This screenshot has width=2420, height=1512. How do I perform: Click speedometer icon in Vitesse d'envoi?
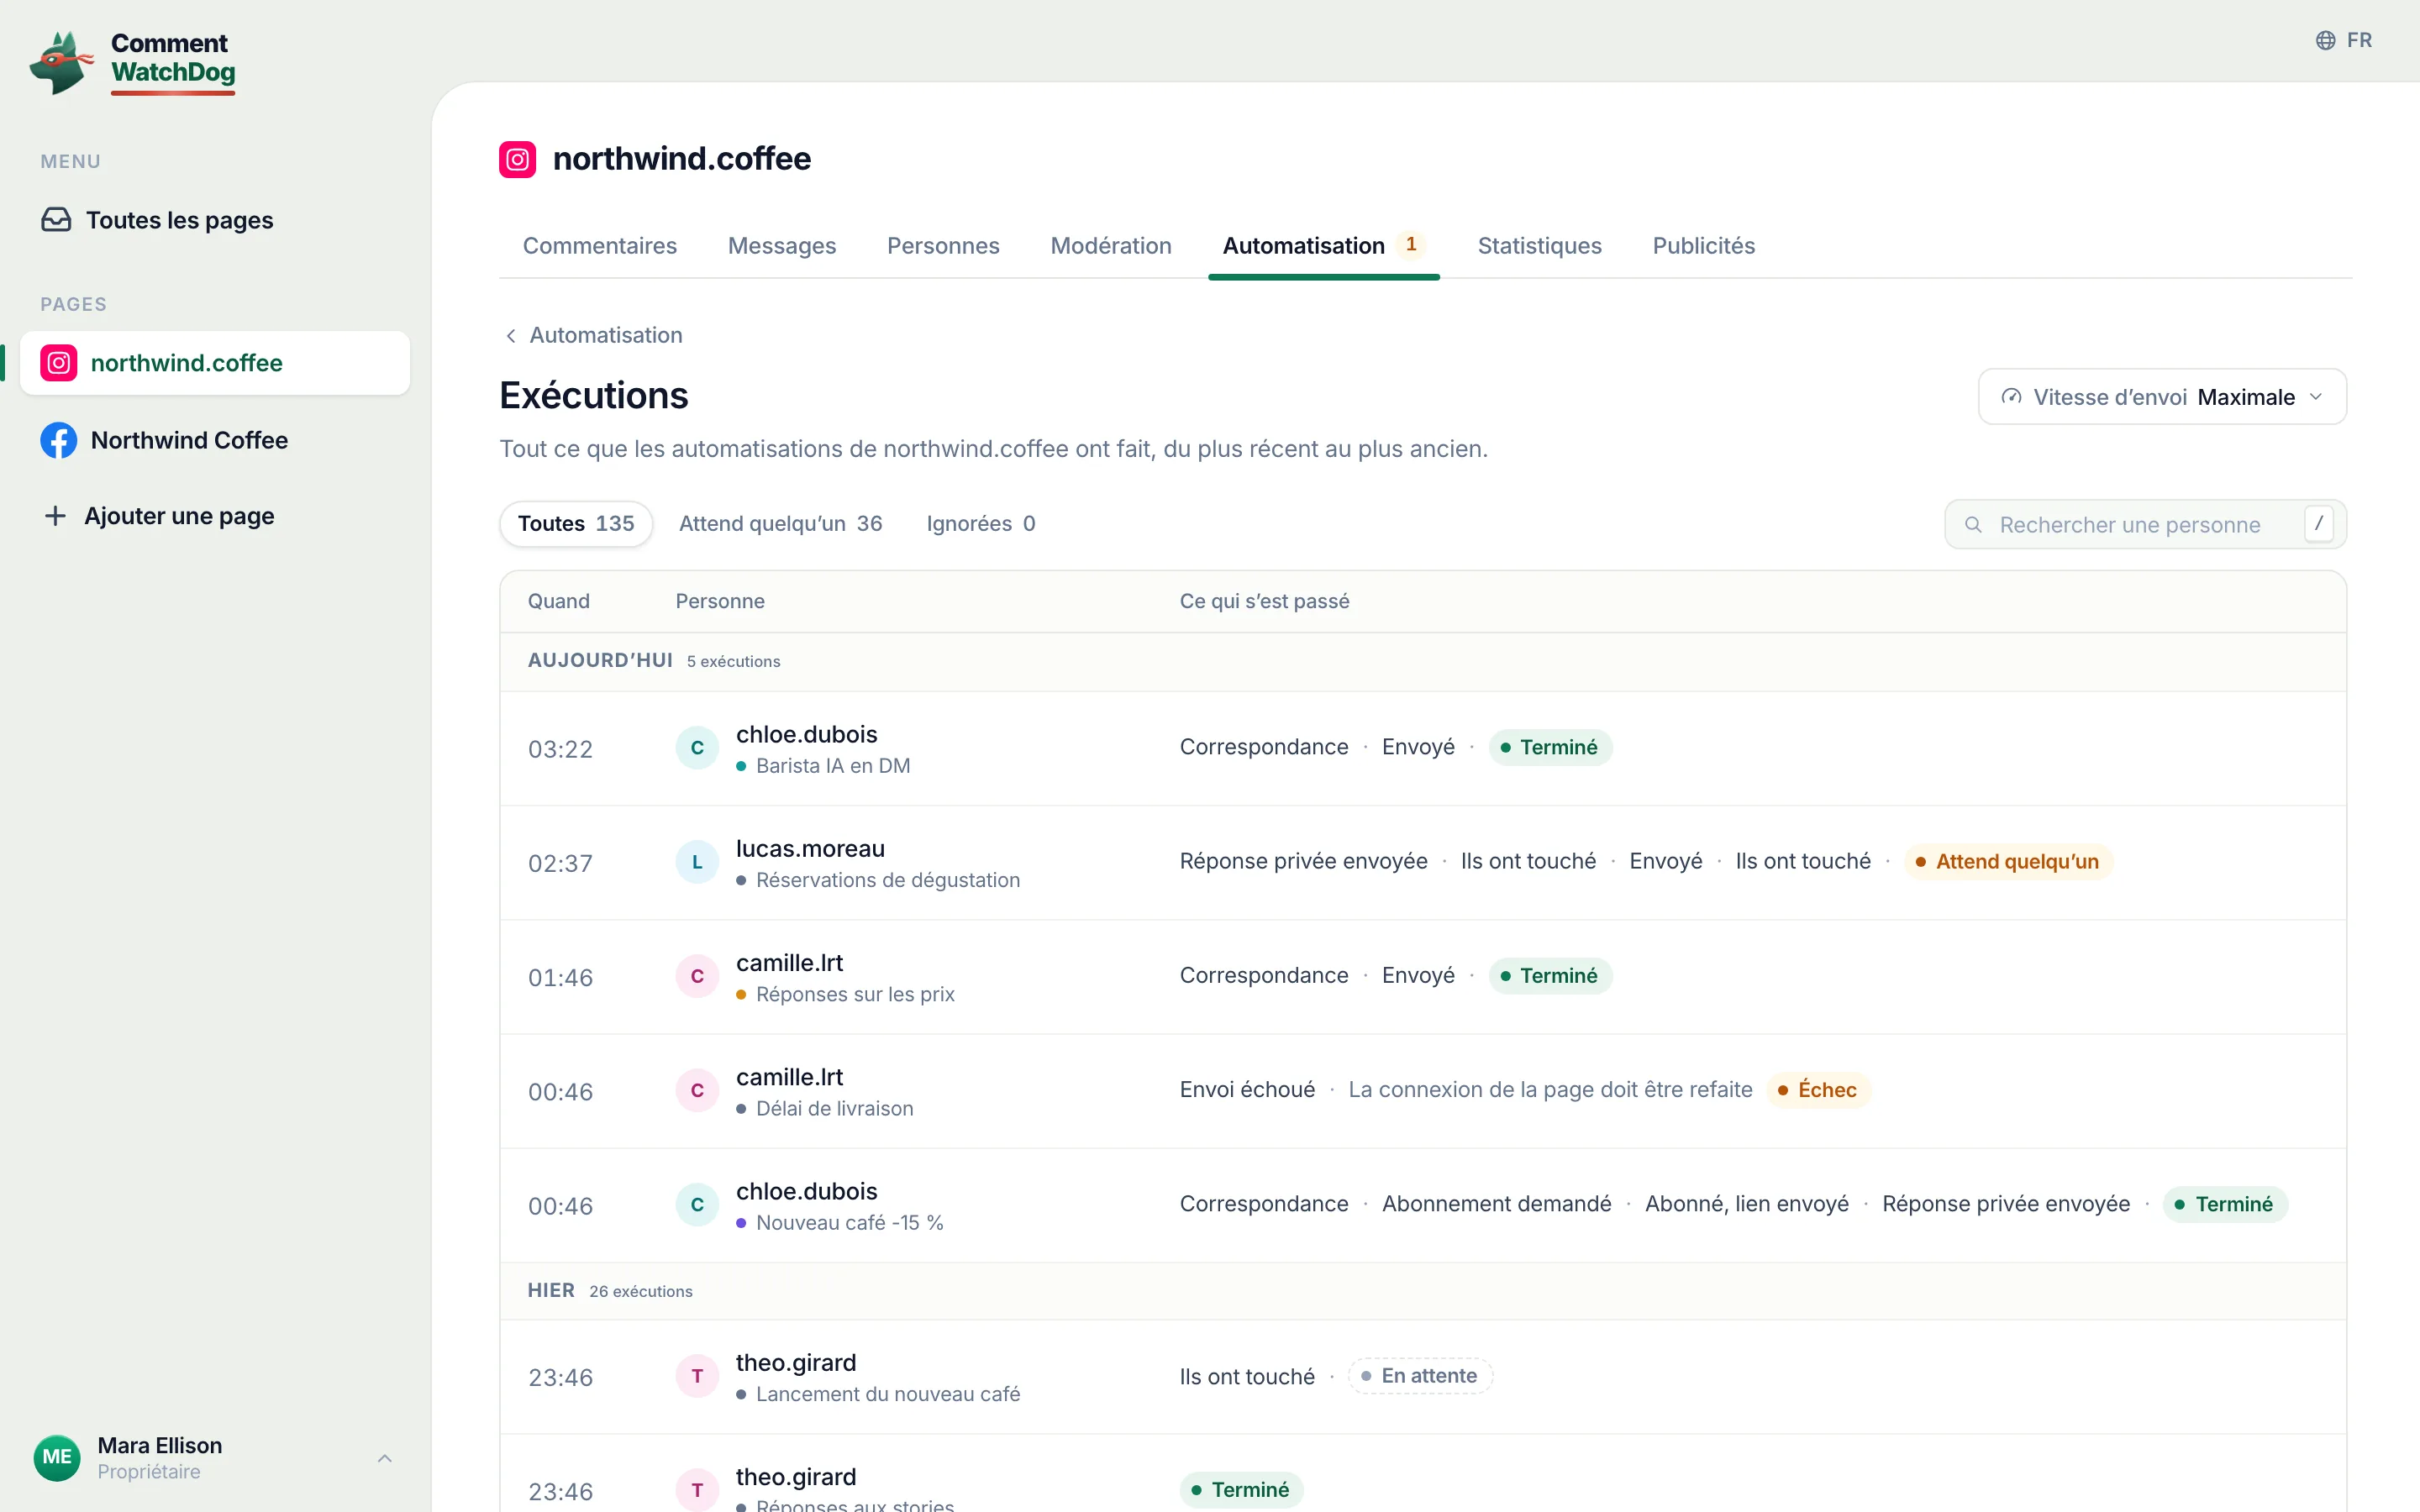click(2011, 397)
